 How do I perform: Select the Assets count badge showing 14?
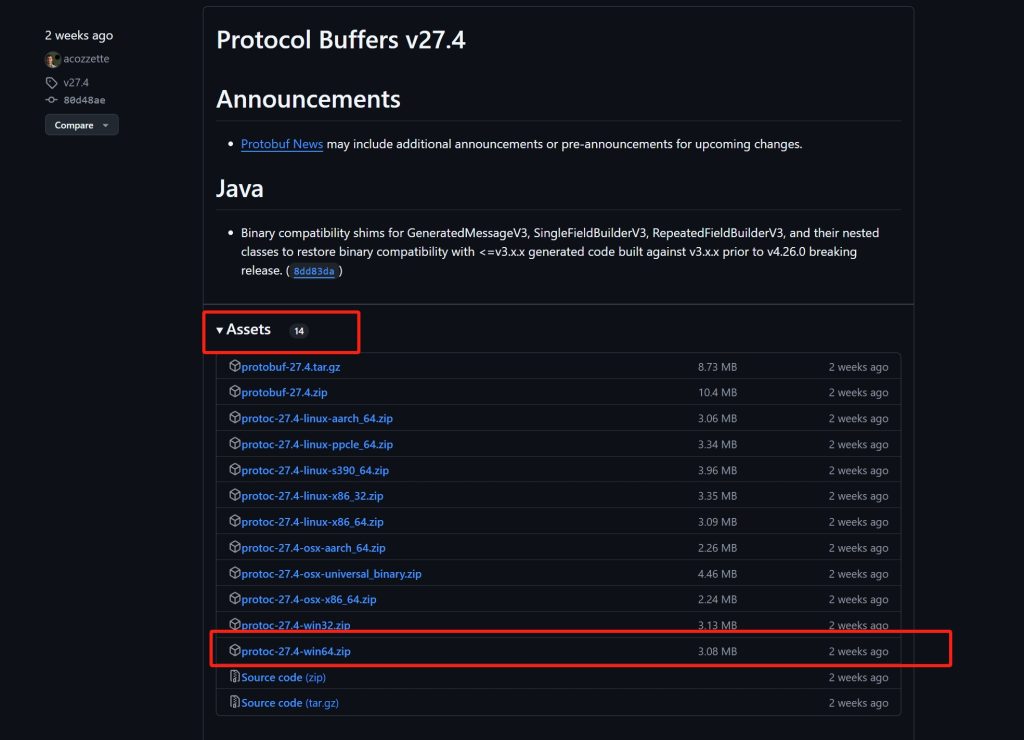point(298,329)
